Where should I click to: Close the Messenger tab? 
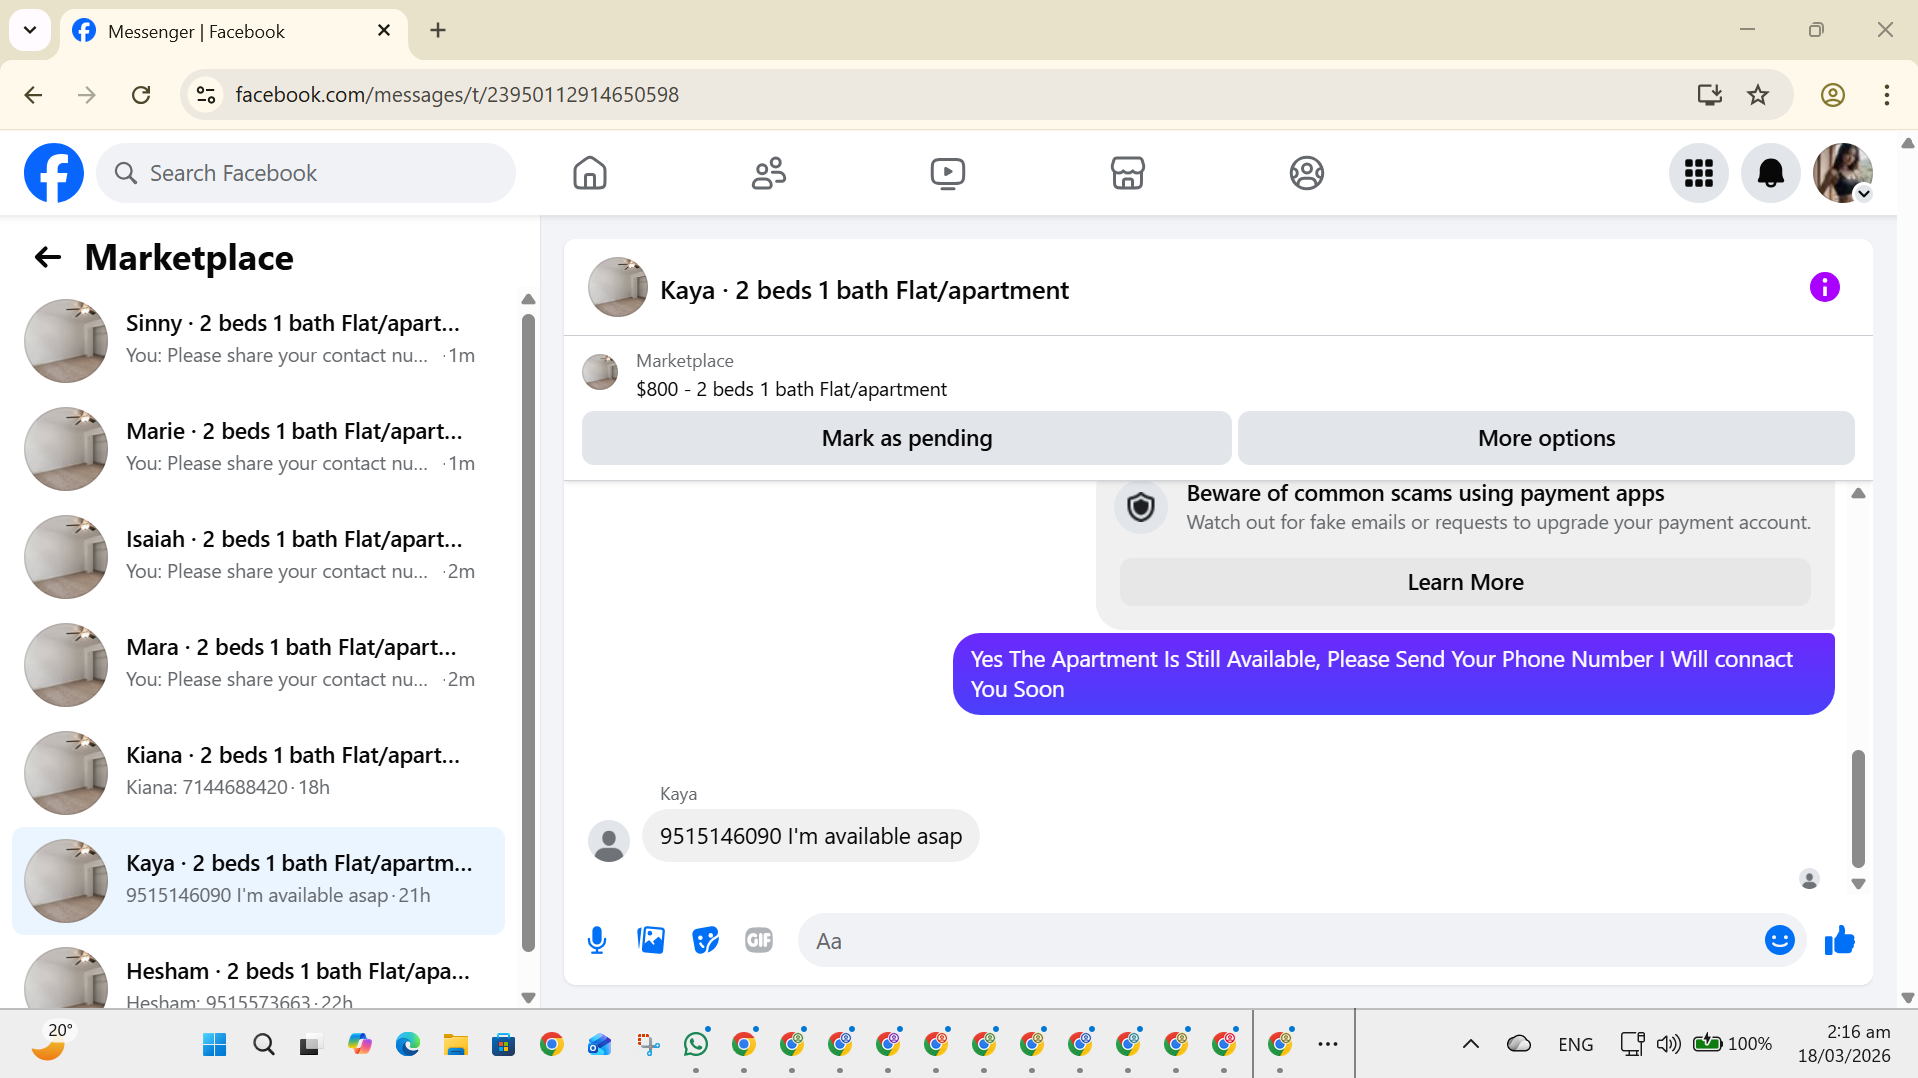point(384,30)
